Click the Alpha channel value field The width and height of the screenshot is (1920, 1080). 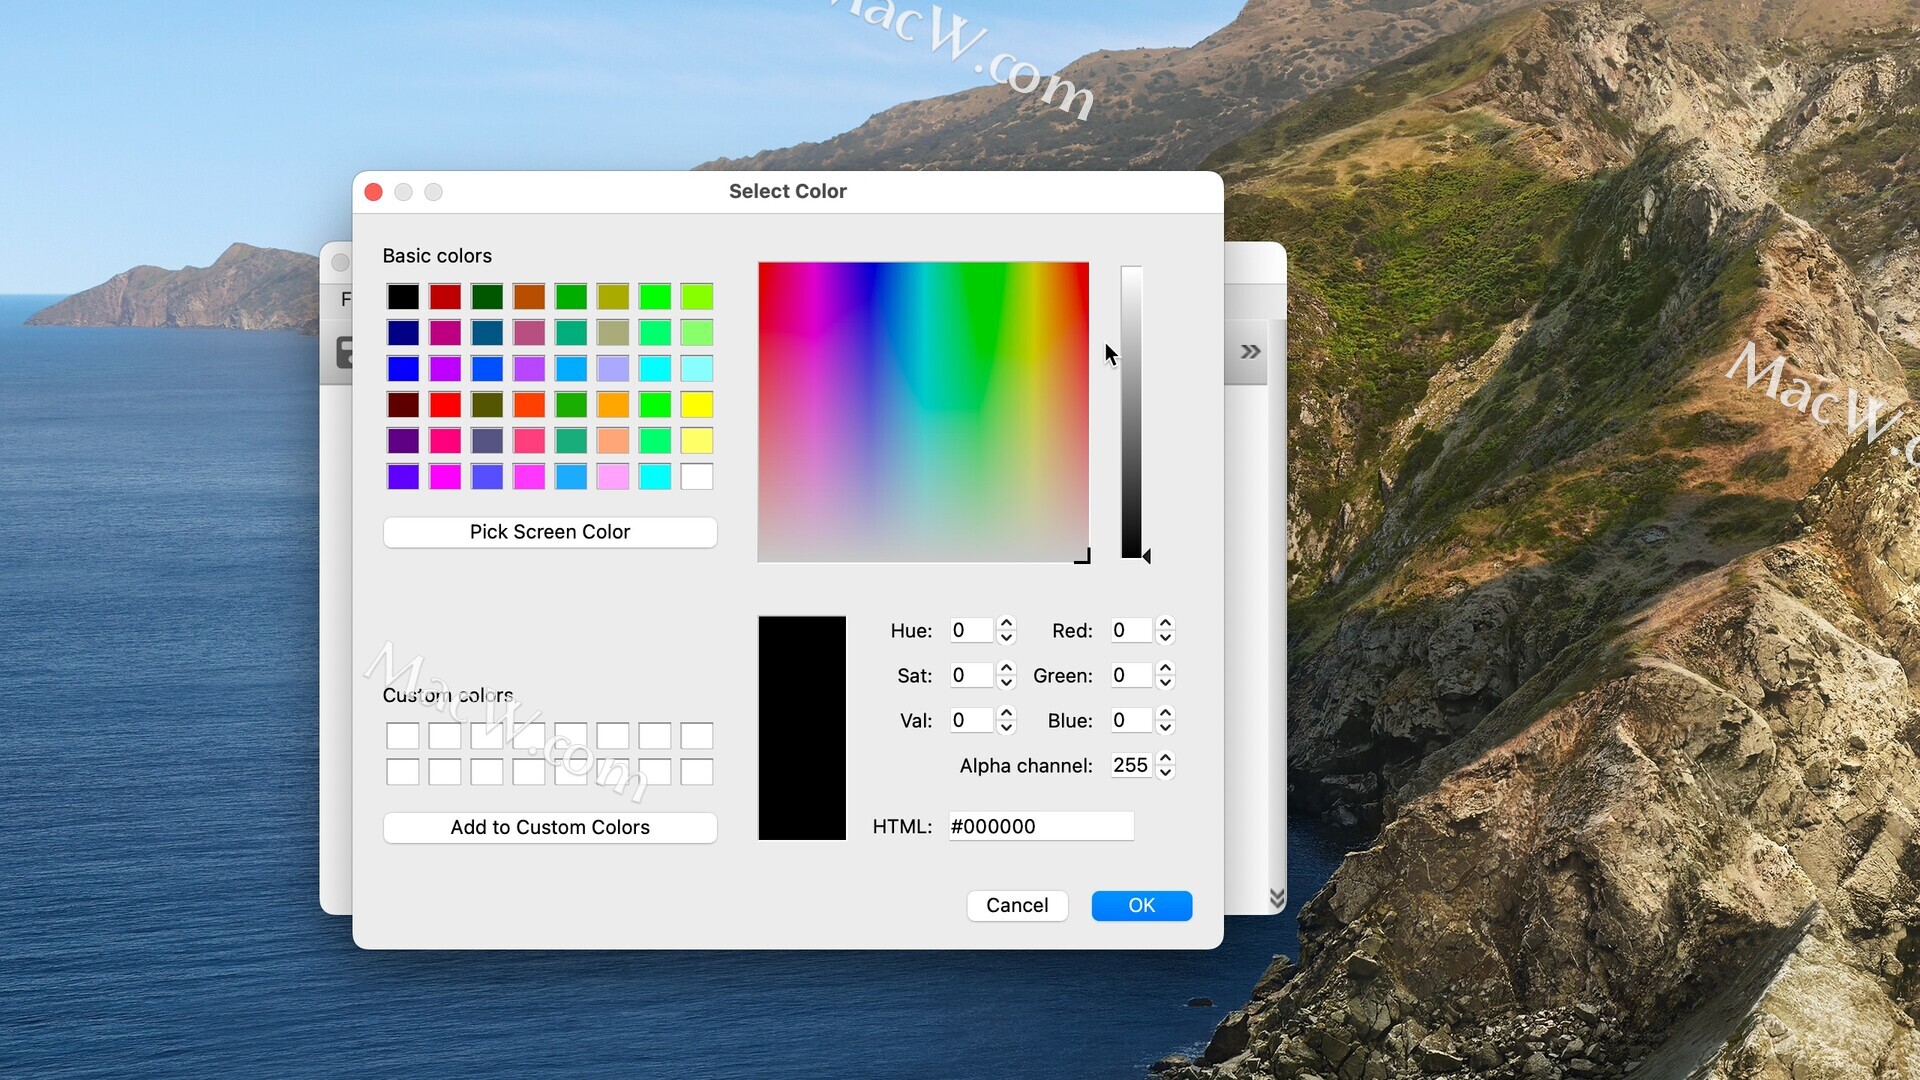pyautogui.click(x=1131, y=765)
